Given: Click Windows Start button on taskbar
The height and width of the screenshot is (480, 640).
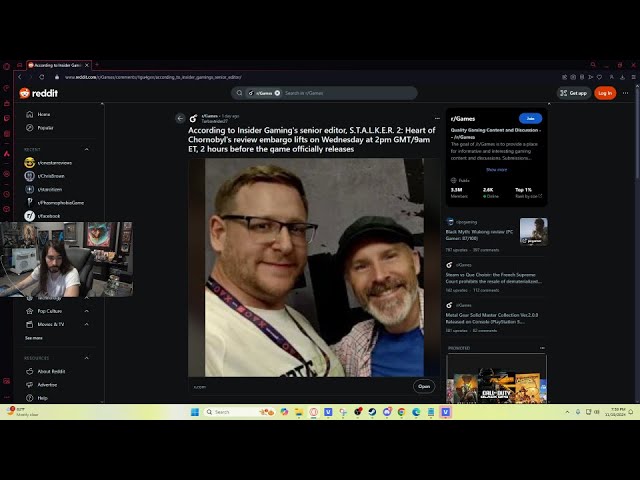Looking at the screenshot, I should click(194, 411).
